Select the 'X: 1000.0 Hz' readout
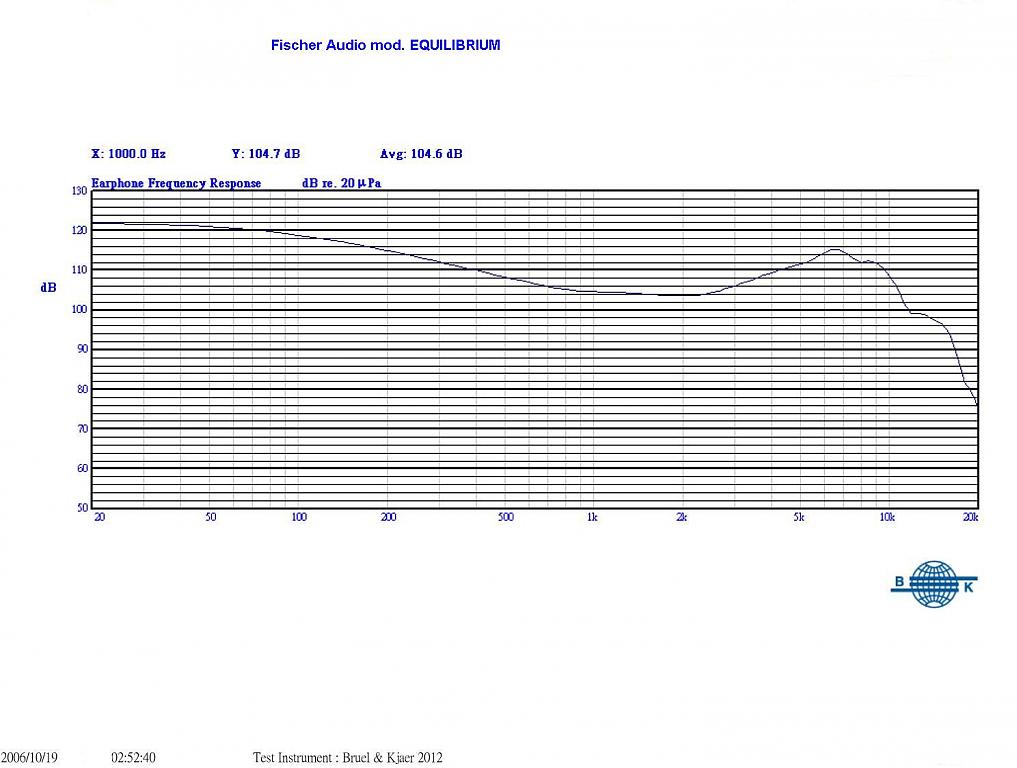 (x=128, y=154)
